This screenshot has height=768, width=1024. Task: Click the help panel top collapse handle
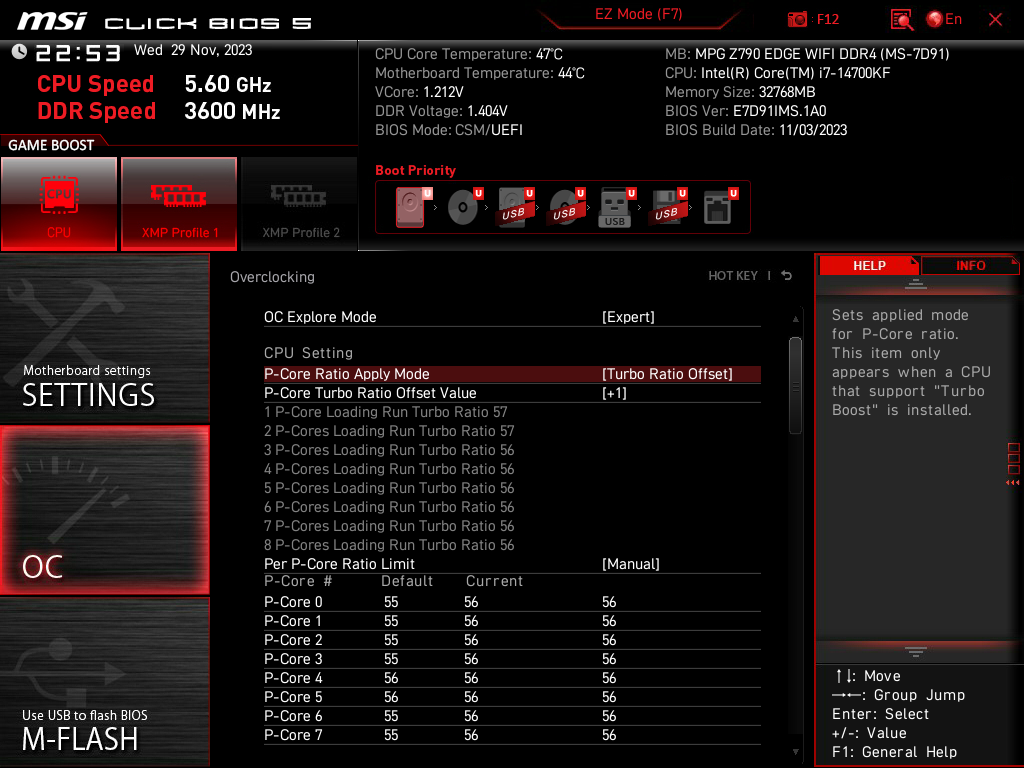click(915, 283)
